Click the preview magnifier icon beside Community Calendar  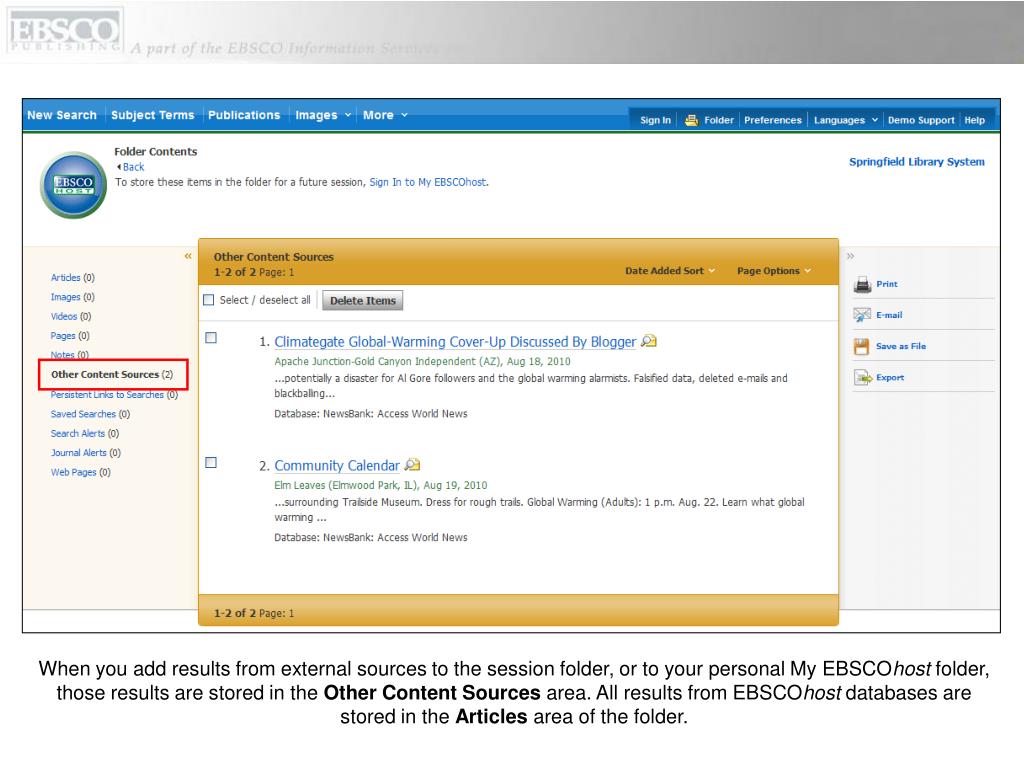(412, 465)
